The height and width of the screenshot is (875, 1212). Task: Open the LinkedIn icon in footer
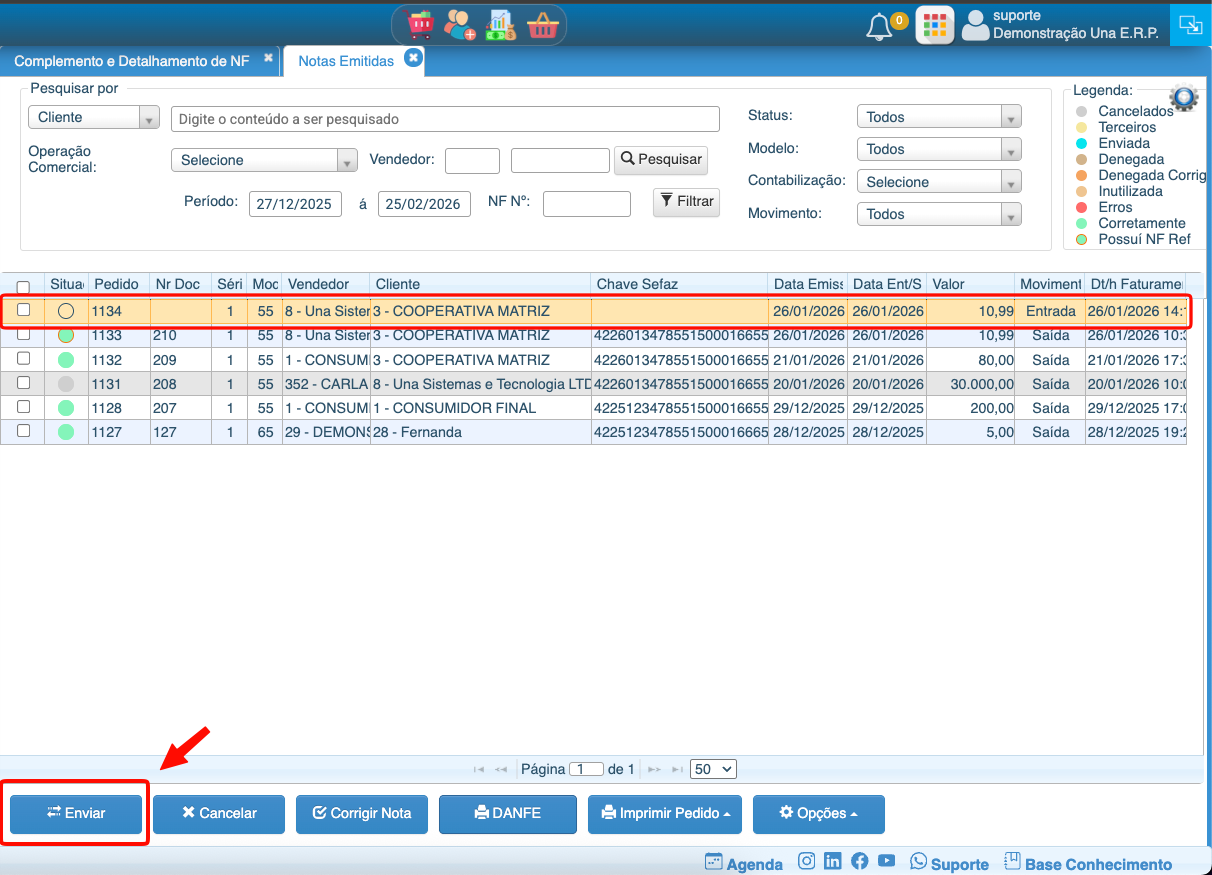coord(833,861)
